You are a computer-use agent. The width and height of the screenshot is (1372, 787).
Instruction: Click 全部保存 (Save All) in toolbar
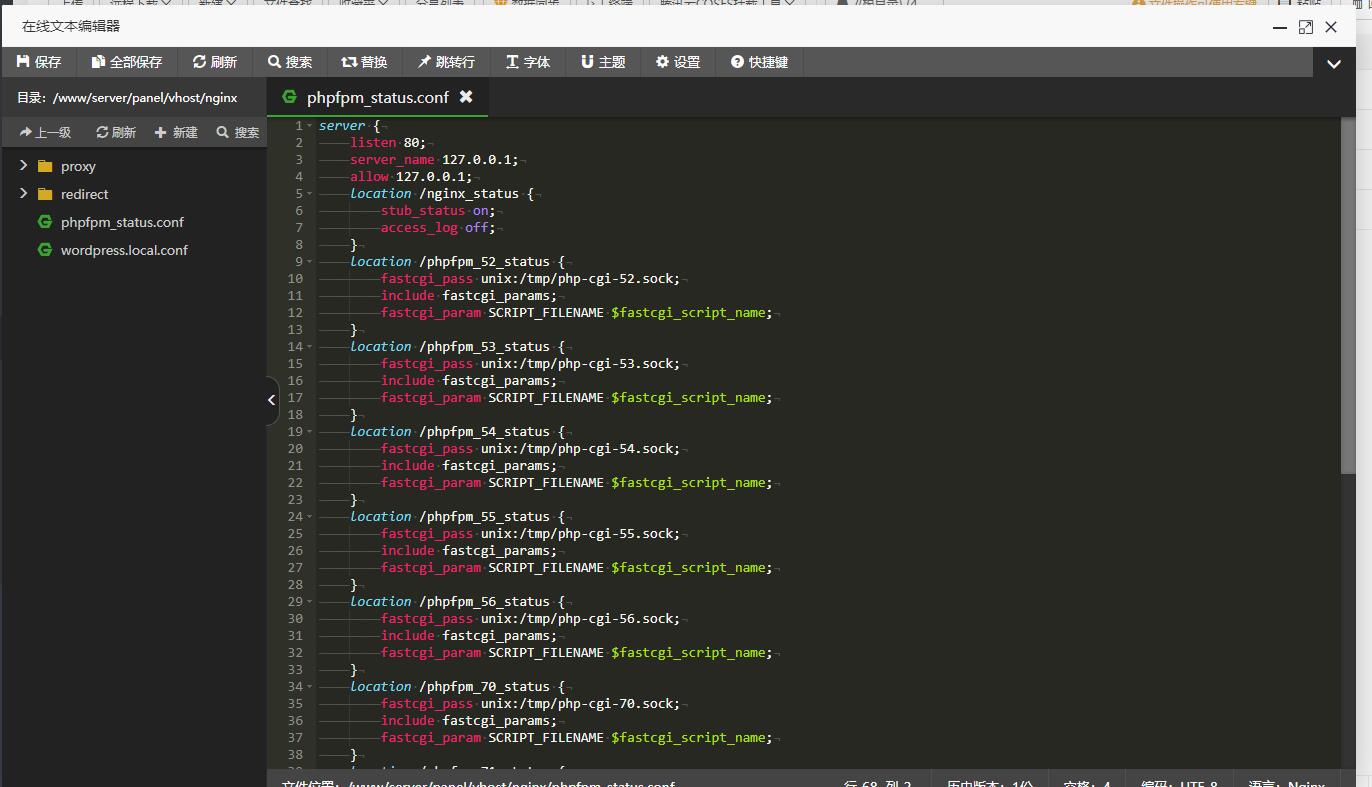(x=126, y=62)
